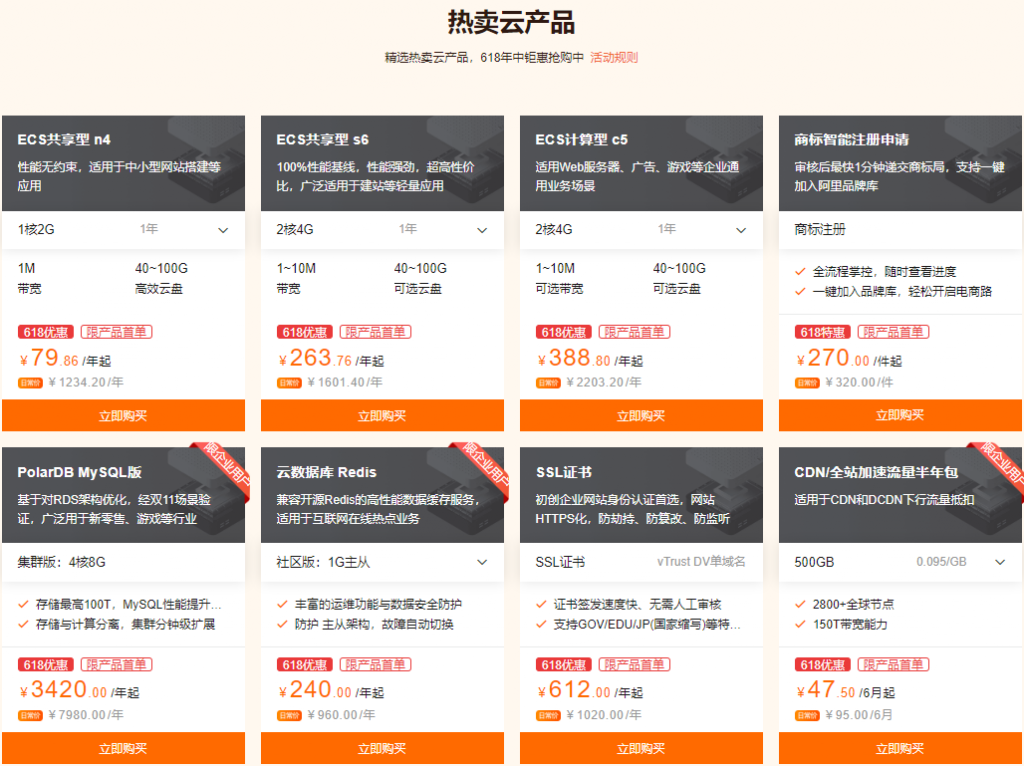Viewport: 1024px width, 766px height.
Task: Click the 618优惠 badge on ECS n4
Action: [x=46, y=332]
